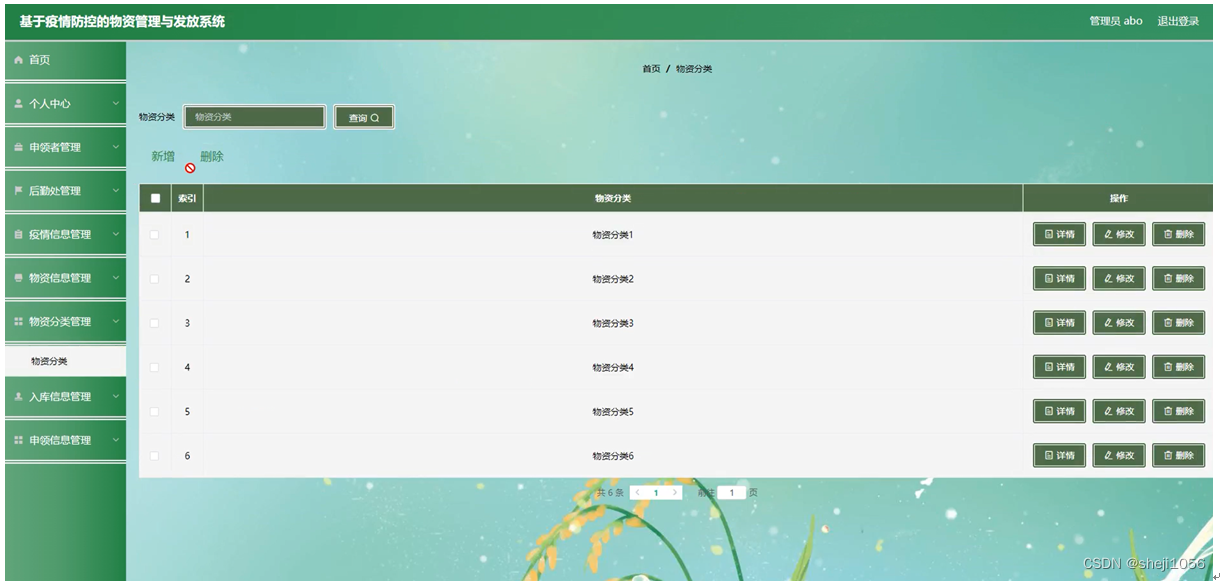Screen dimensions: 1221x581
Task: Expand the 申领者管理 menu chevron
Action: click(x=115, y=148)
